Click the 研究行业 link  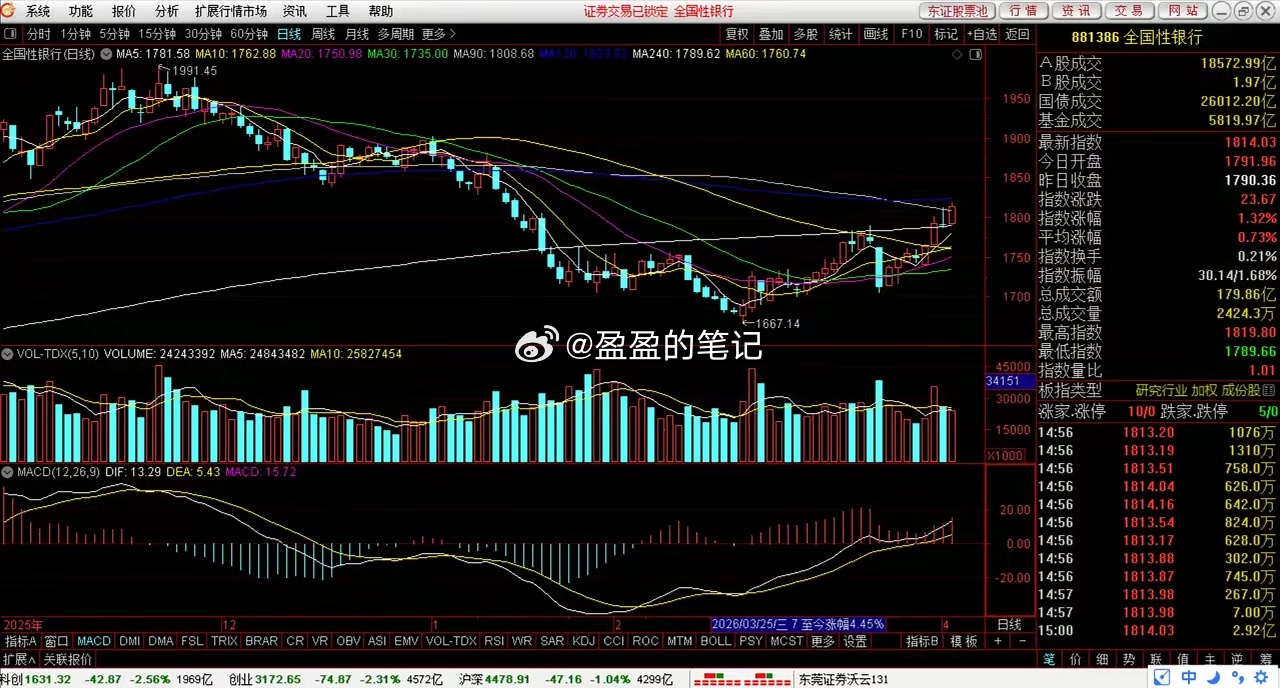click(x=1161, y=390)
